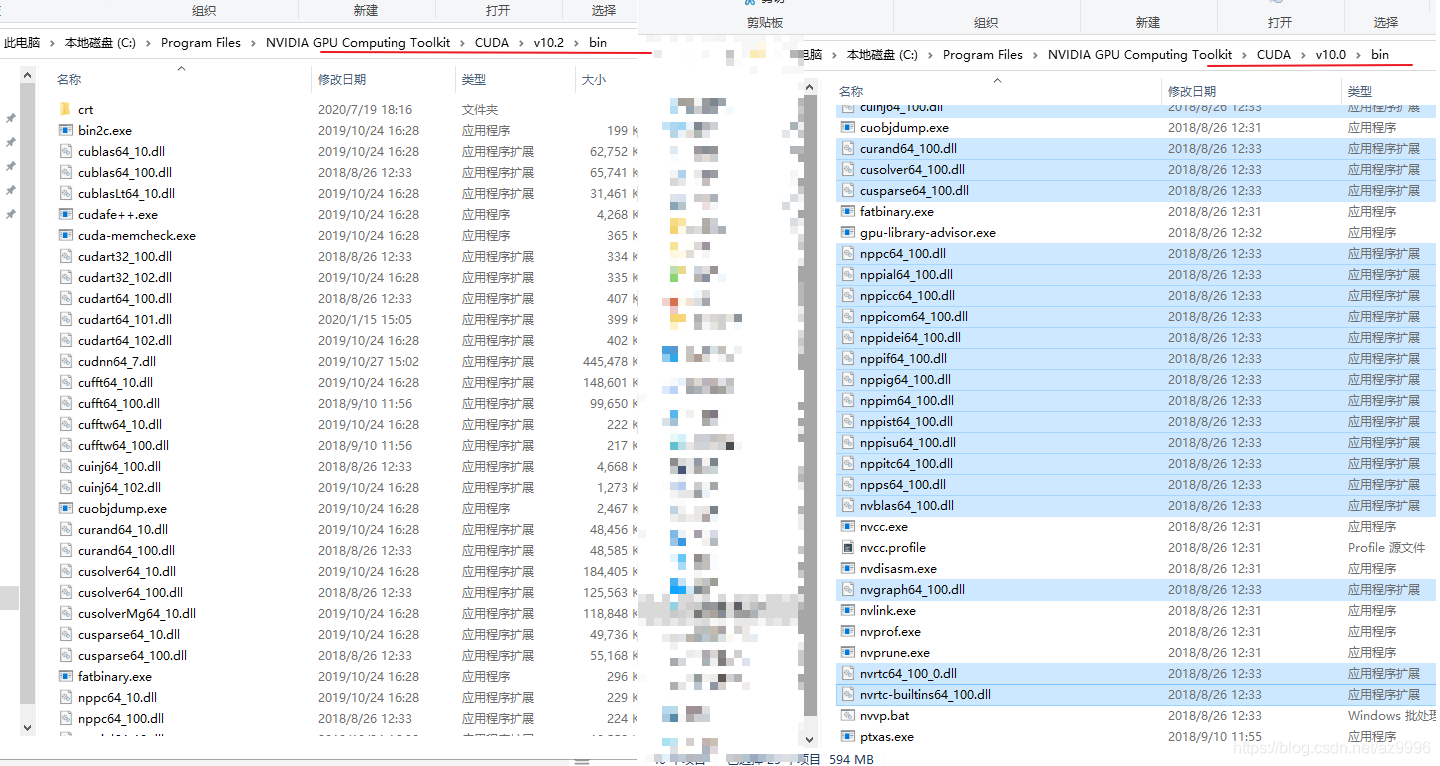Select cufftw64_100.dll file name

pos(123,445)
